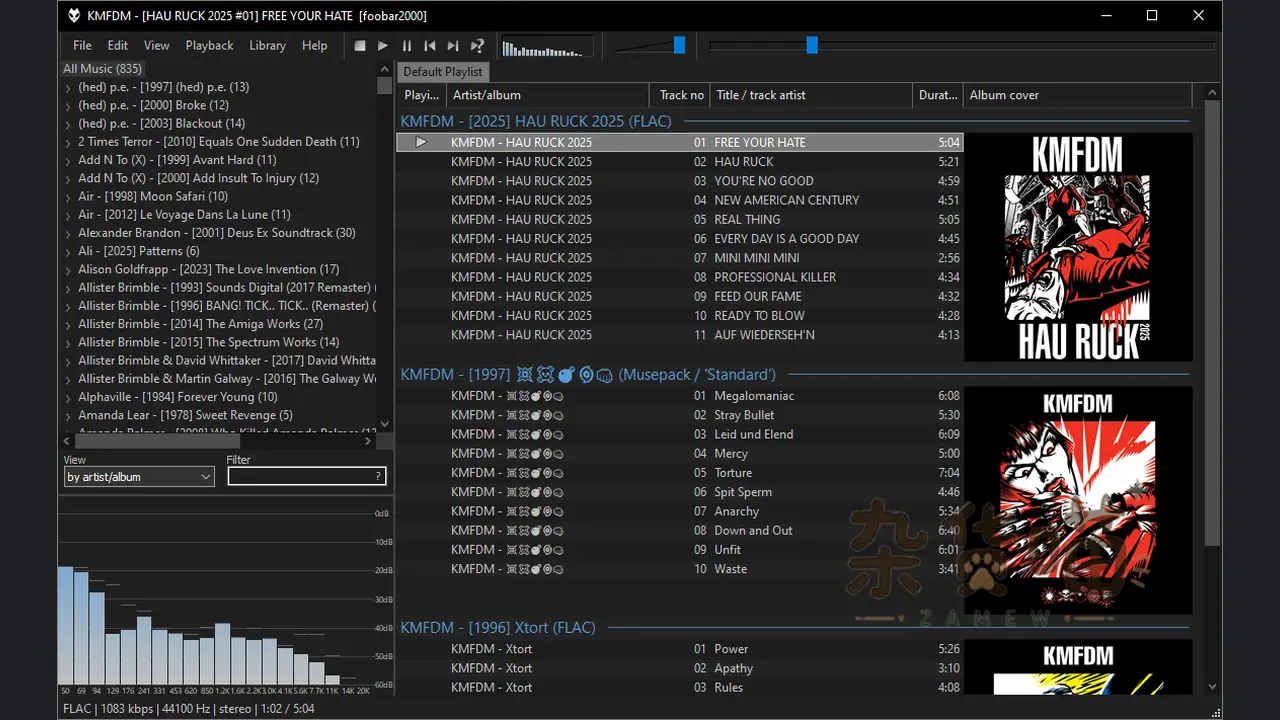
Task: Select track Down and Out
Action: 679,530
